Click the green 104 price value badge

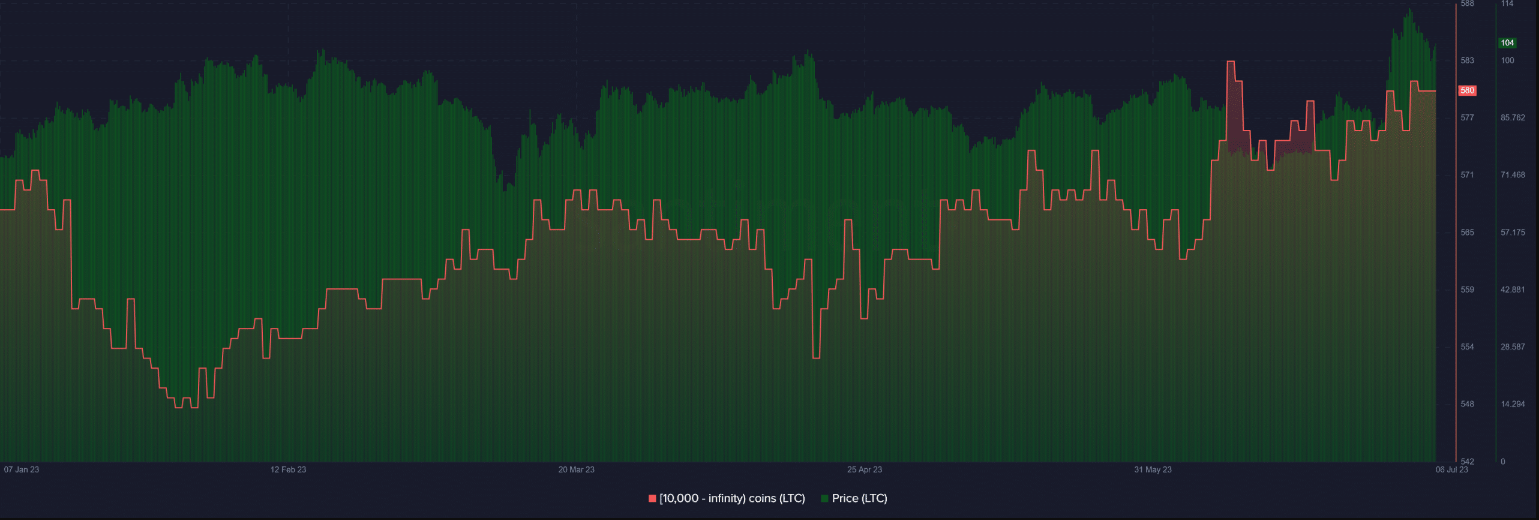tap(1507, 43)
